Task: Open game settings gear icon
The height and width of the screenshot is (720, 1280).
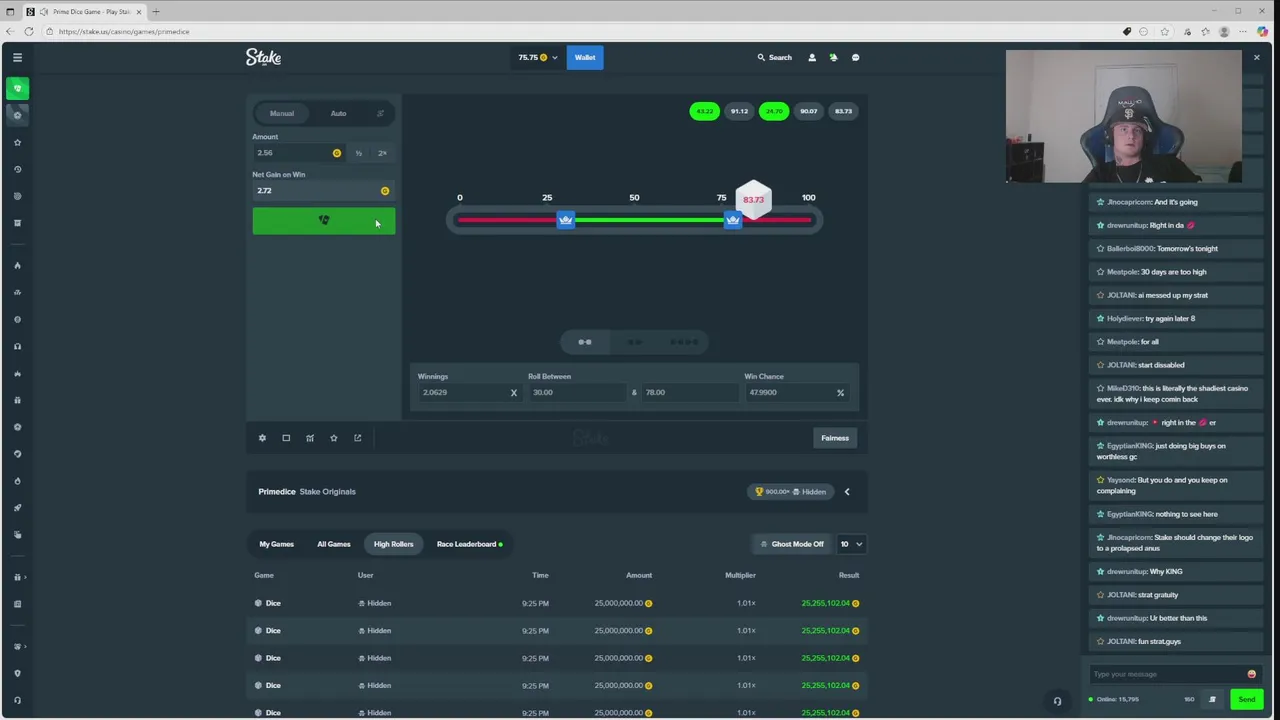Action: 262,438
